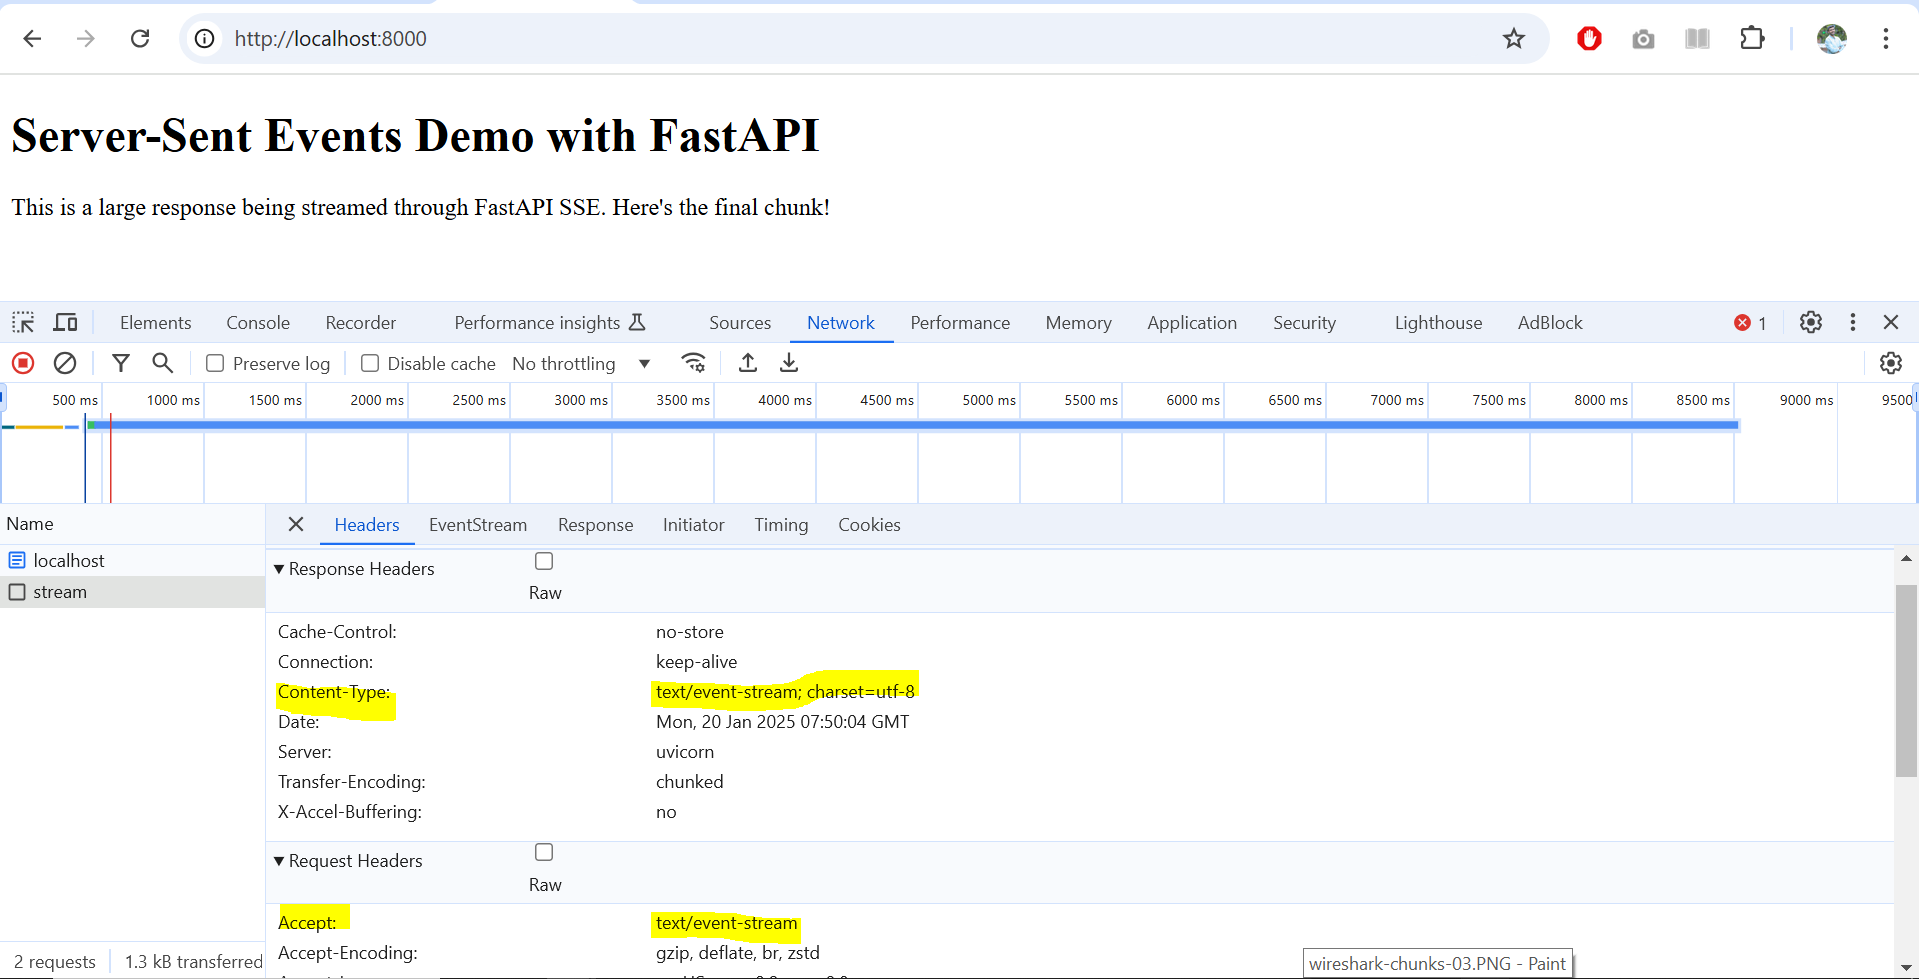
Task: Open the Recorder tab
Action: (361, 323)
